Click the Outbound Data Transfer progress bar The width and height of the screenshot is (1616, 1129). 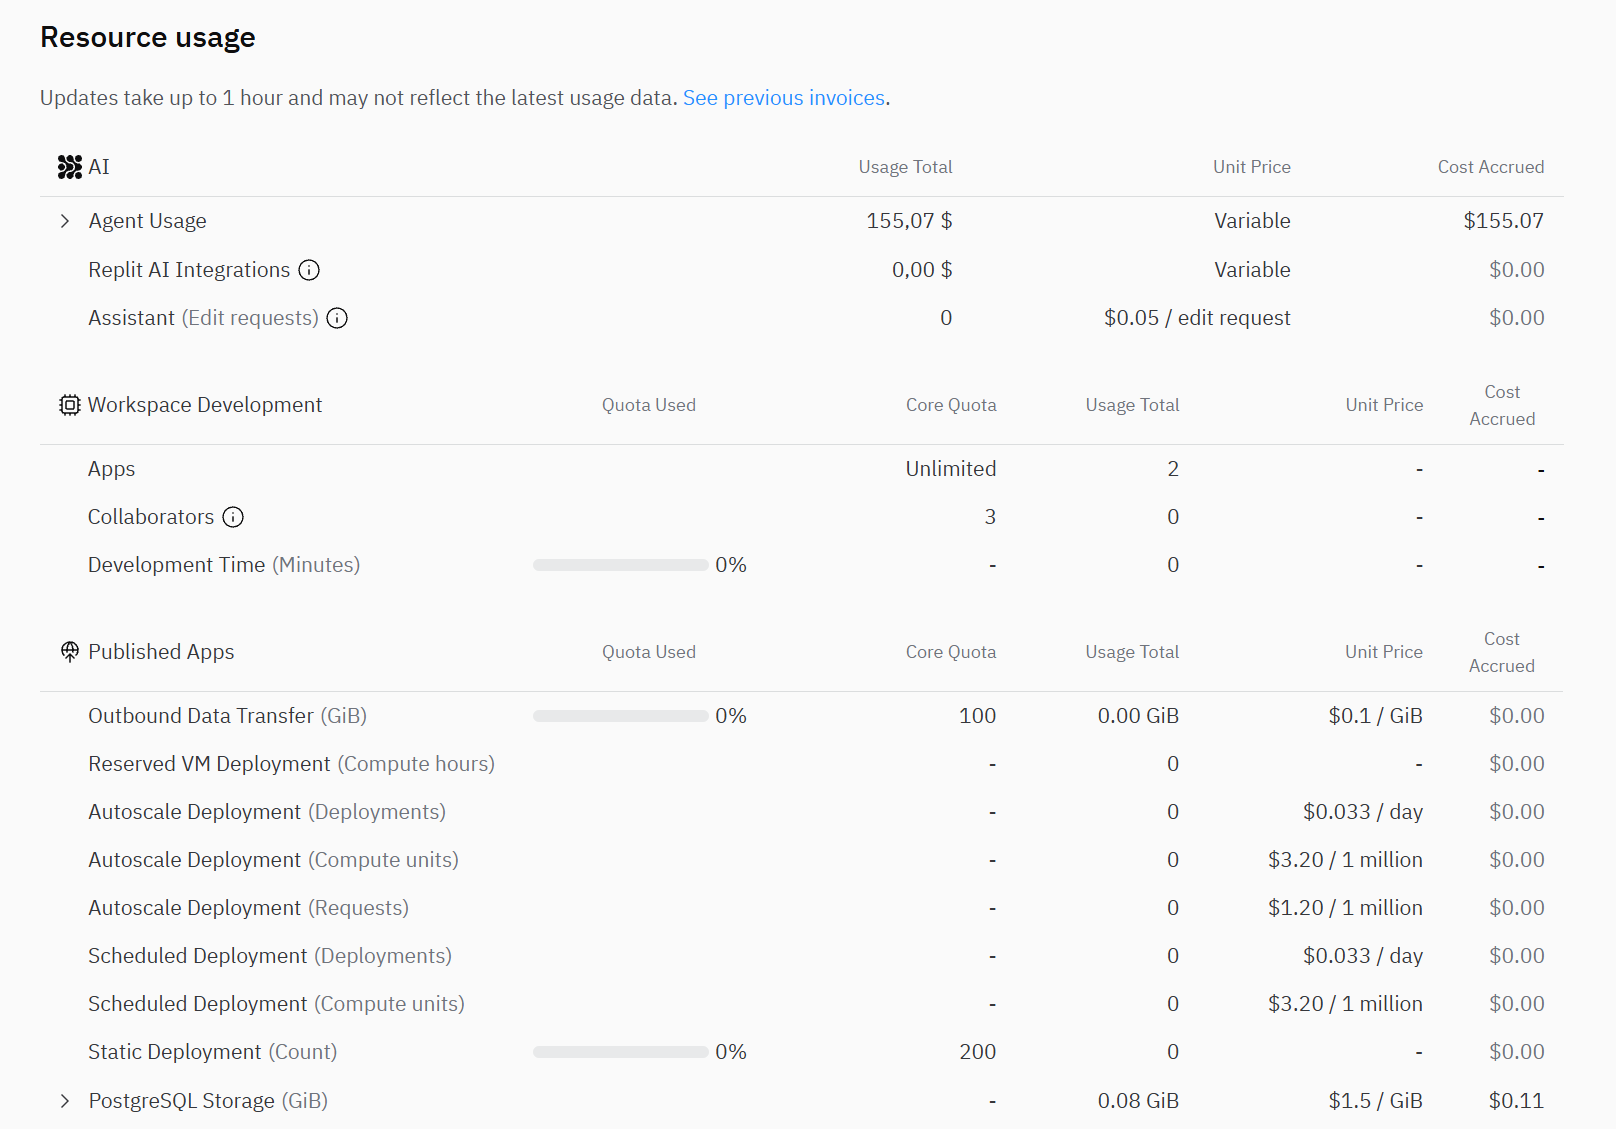620,716
